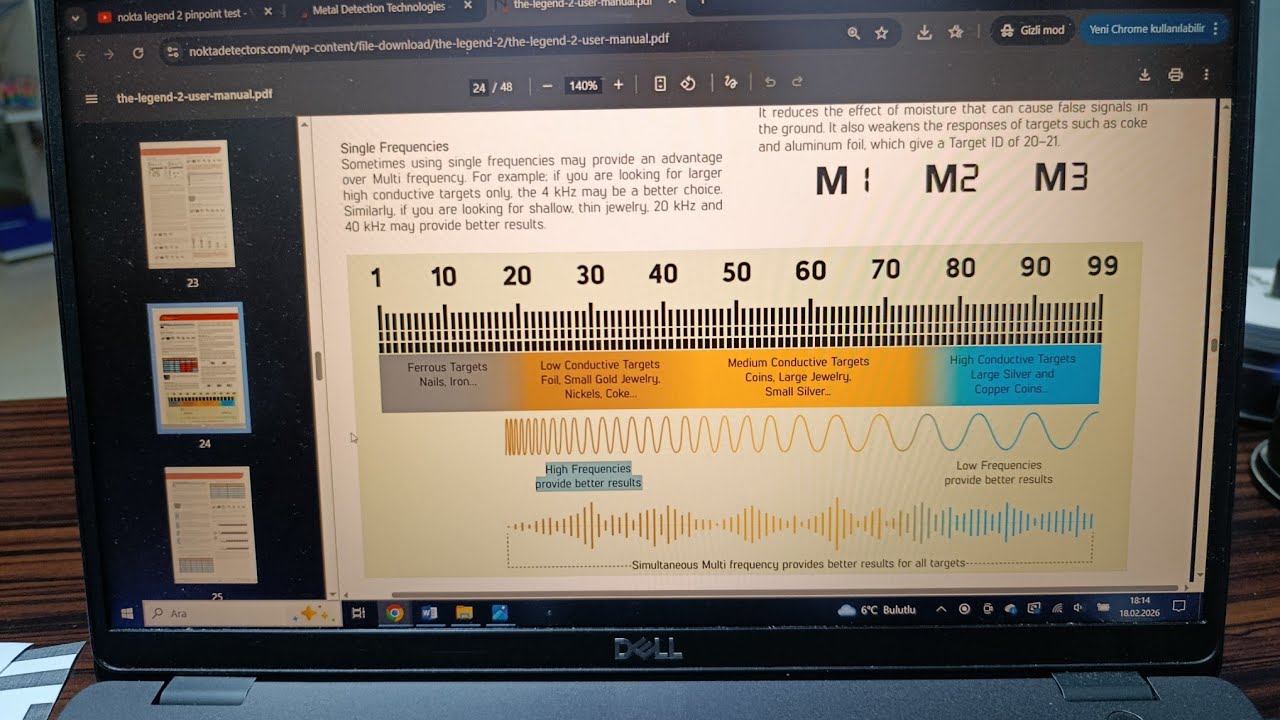This screenshot has height=720, width=1280.
Task: Open Task View on taskbar
Action: [359, 614]
